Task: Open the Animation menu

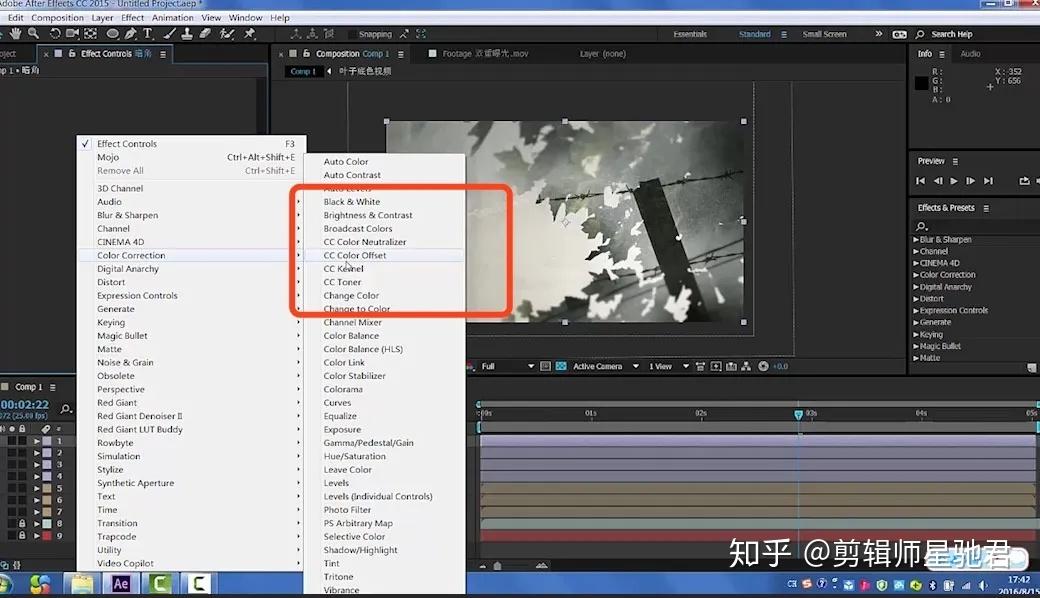Action: click(172, 18)
